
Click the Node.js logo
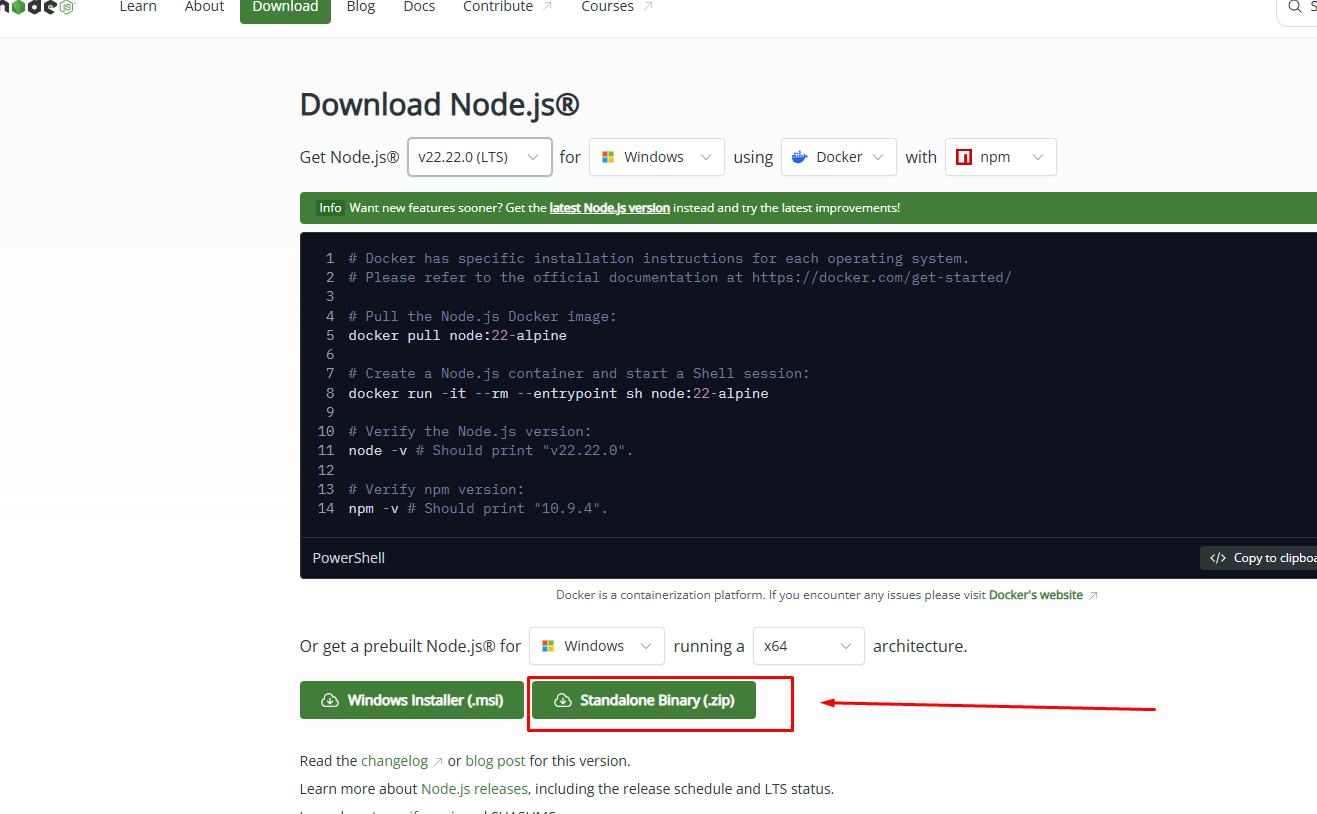37,6
